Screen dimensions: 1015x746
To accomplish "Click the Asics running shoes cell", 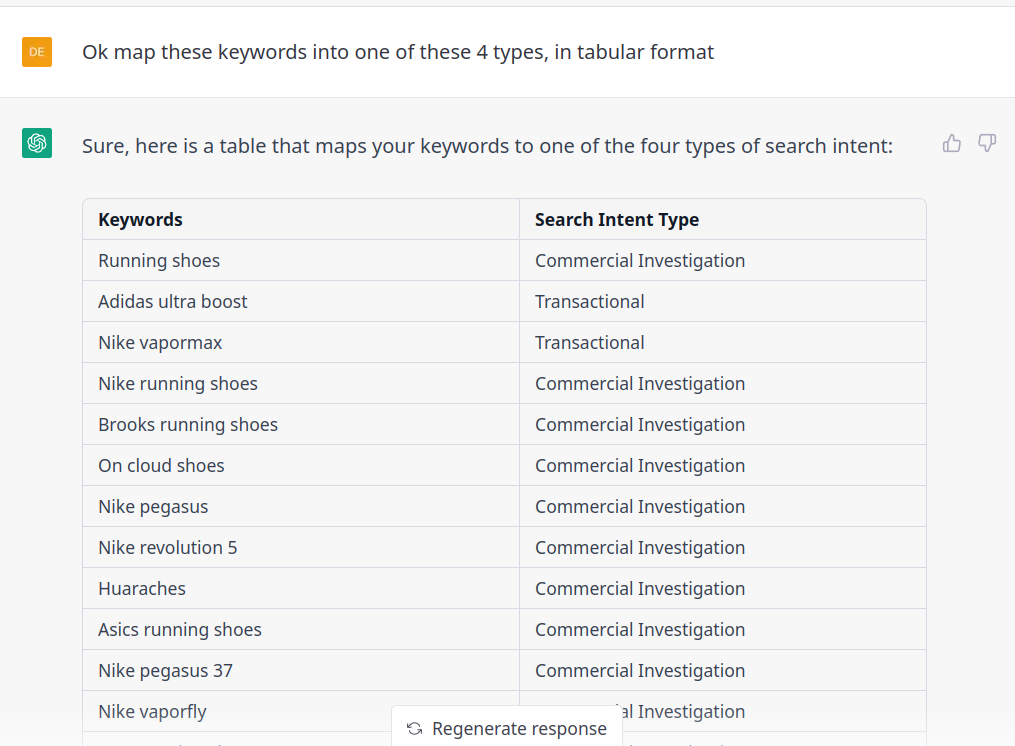I will pos(180,630).
